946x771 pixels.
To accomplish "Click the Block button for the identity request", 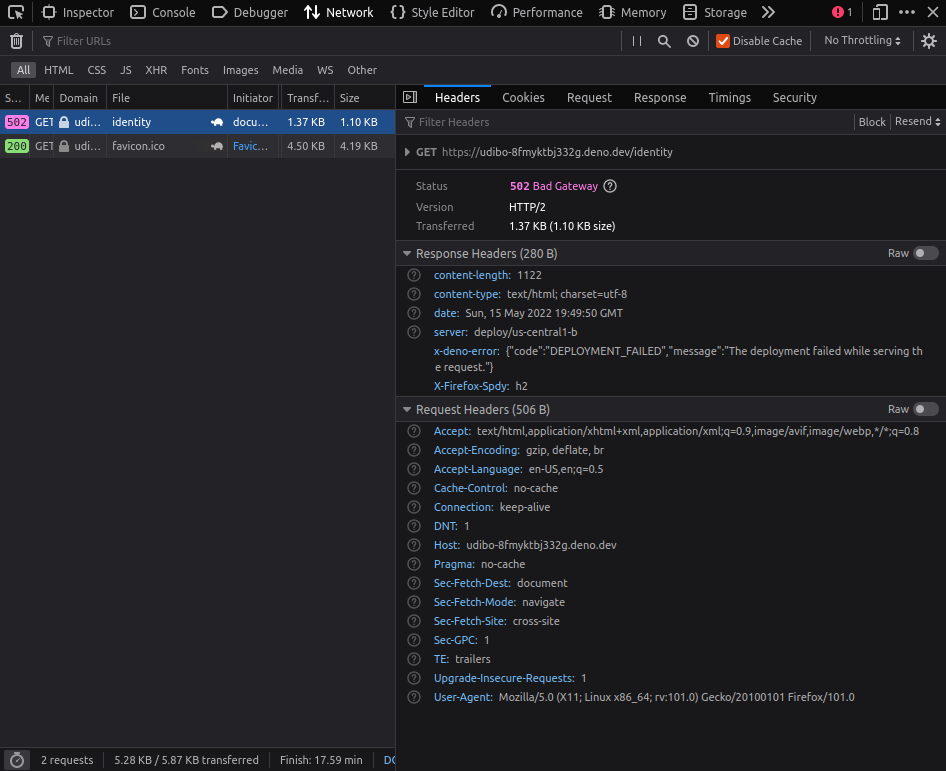I will click(x=871, y=120).
